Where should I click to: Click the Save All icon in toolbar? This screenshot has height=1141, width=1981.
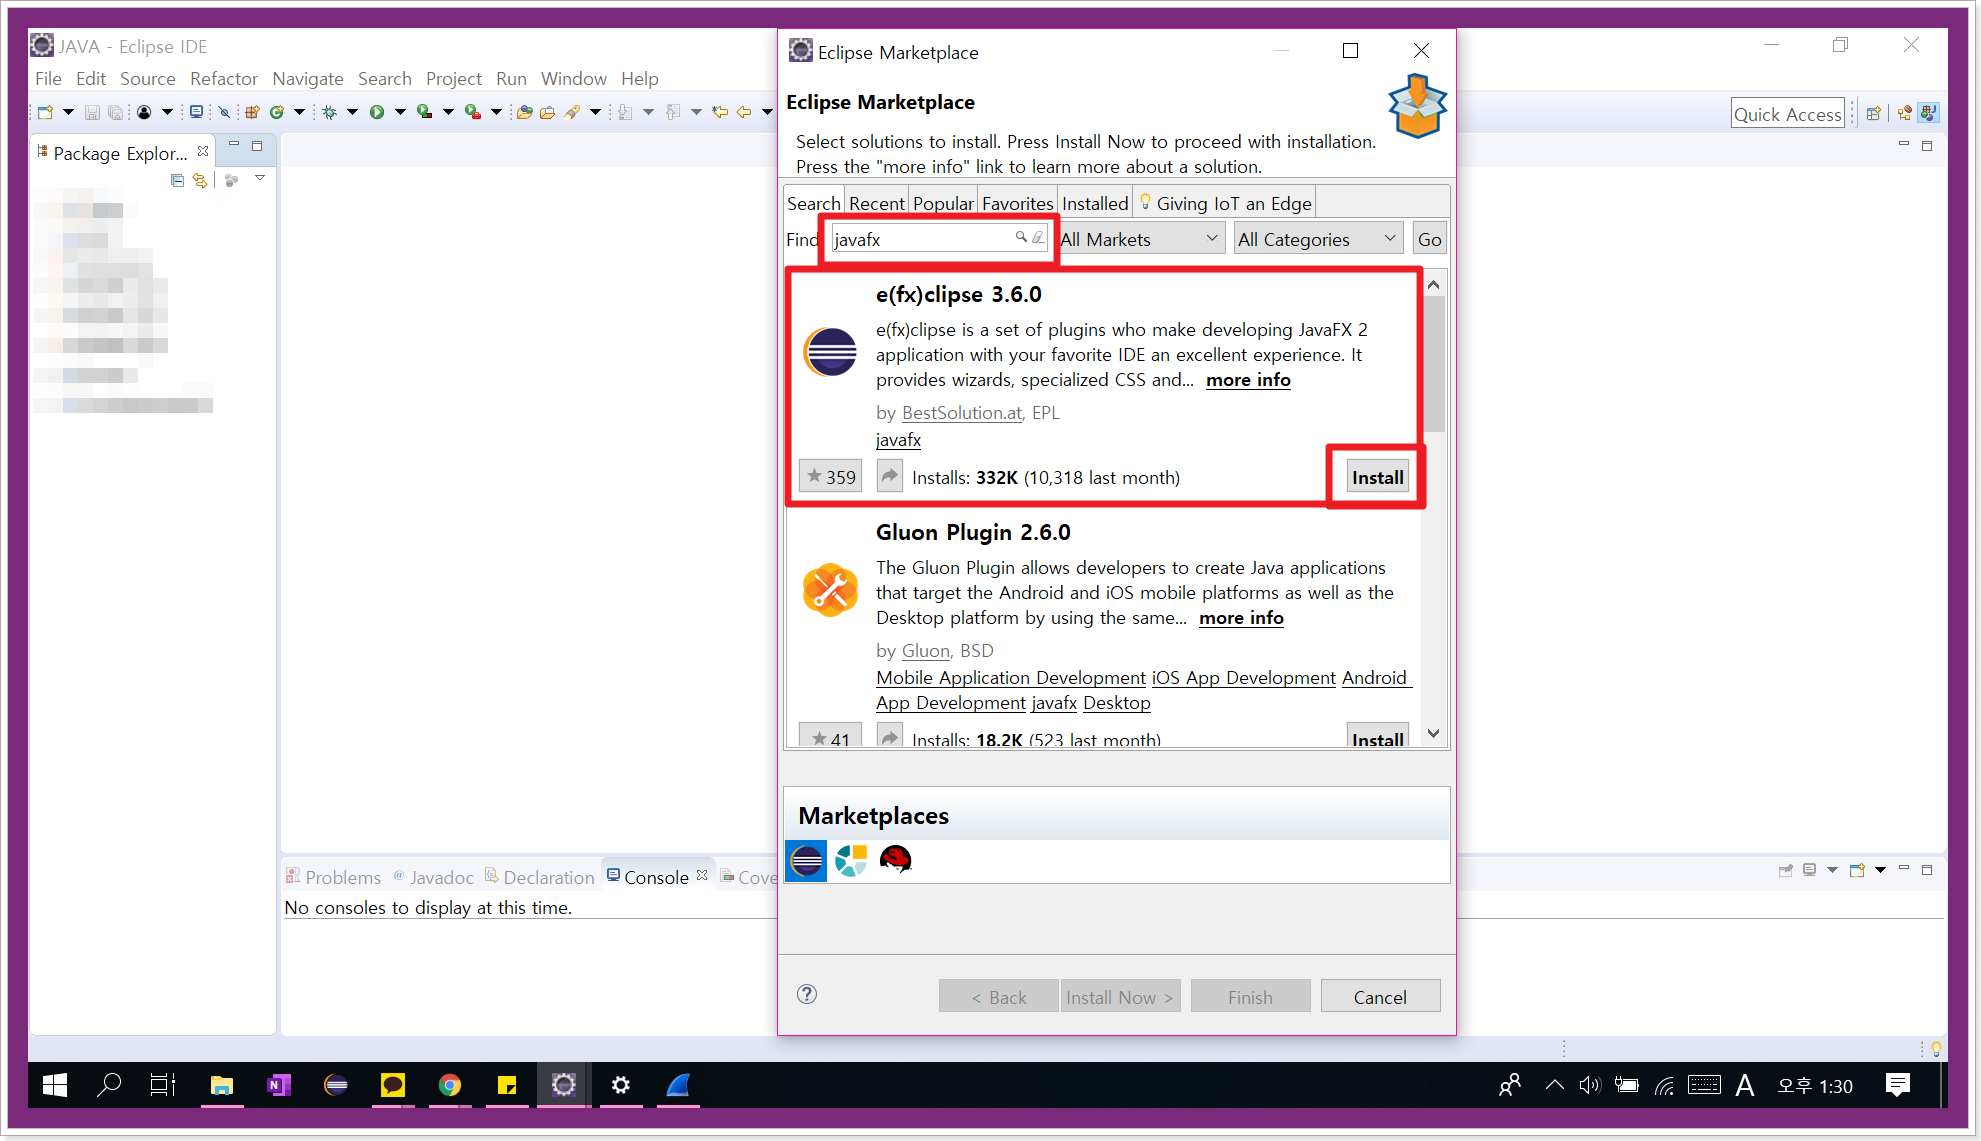(x=115, y=112)
